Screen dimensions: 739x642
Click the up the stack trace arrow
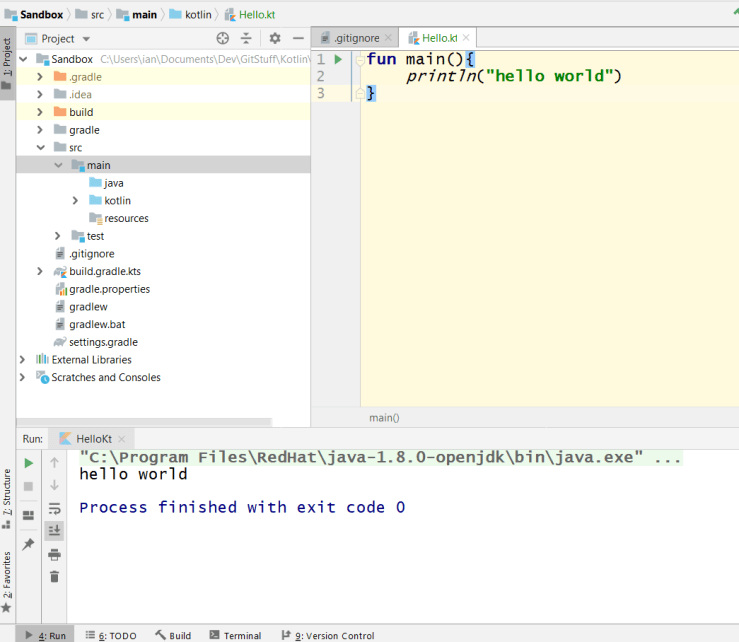pos(54,463)
